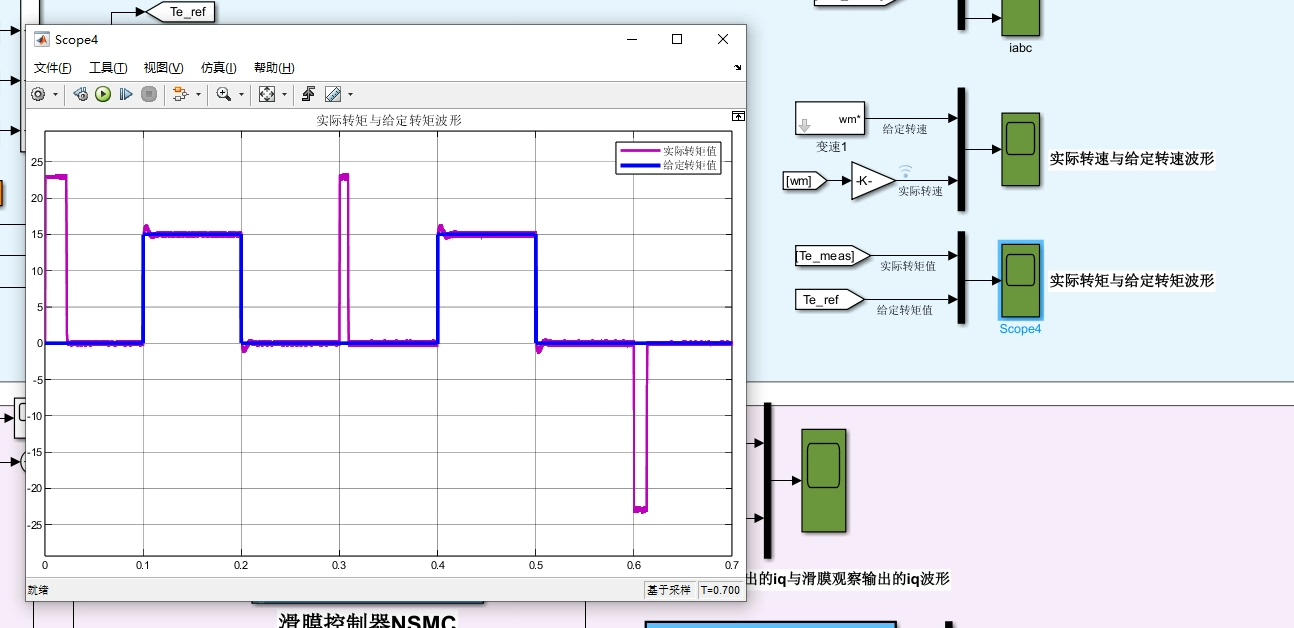Image resolution: width=1294 pixels, height=628 pixels.
Task: Select the zoom in magnifier tool
Action: 224,94
